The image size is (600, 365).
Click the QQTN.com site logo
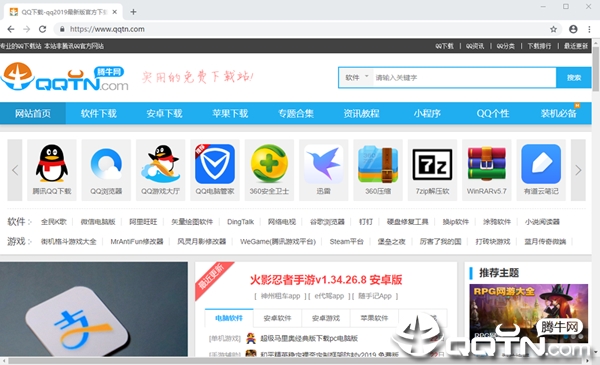(64, 77)
